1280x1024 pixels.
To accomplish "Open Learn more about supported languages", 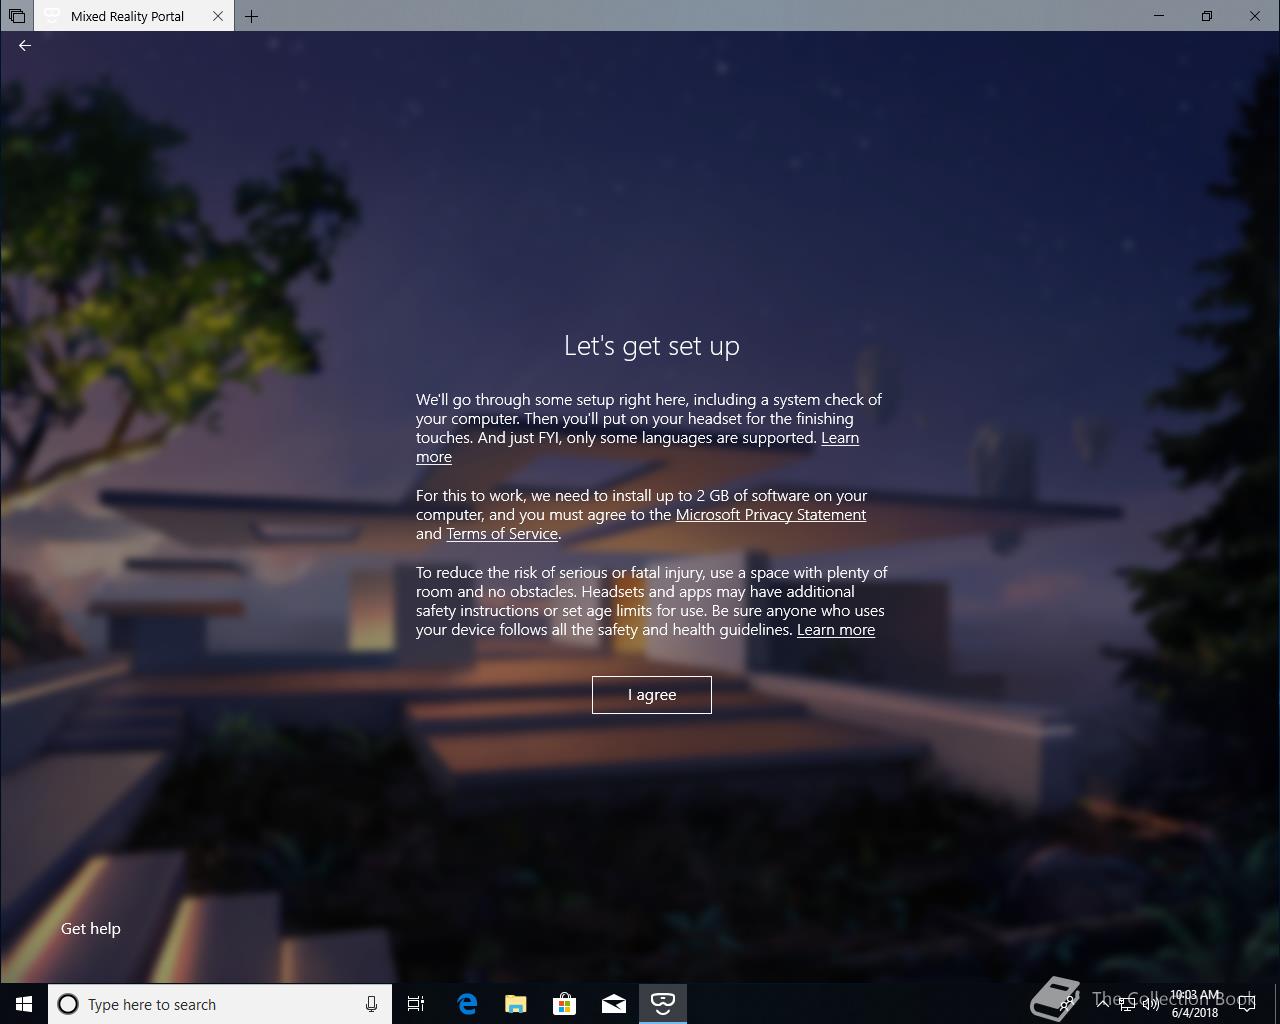I will tap(840, 438).
